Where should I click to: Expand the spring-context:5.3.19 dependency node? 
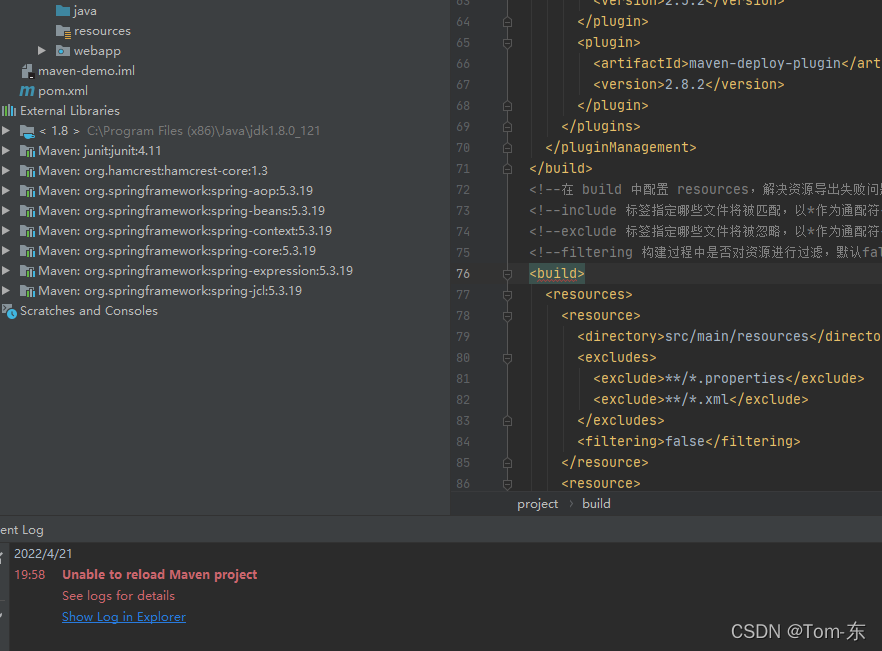point(7,230)
